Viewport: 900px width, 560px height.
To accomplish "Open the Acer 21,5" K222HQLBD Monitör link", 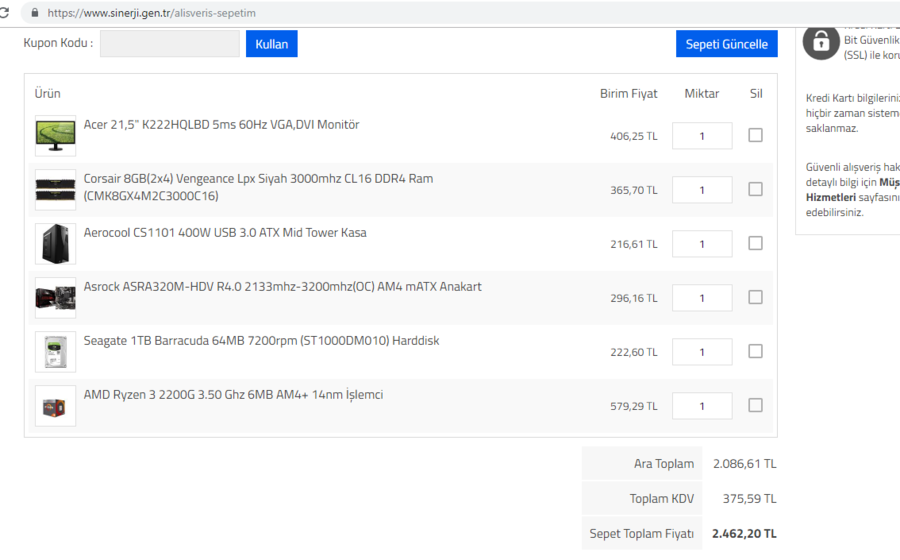I will [222, 125].
